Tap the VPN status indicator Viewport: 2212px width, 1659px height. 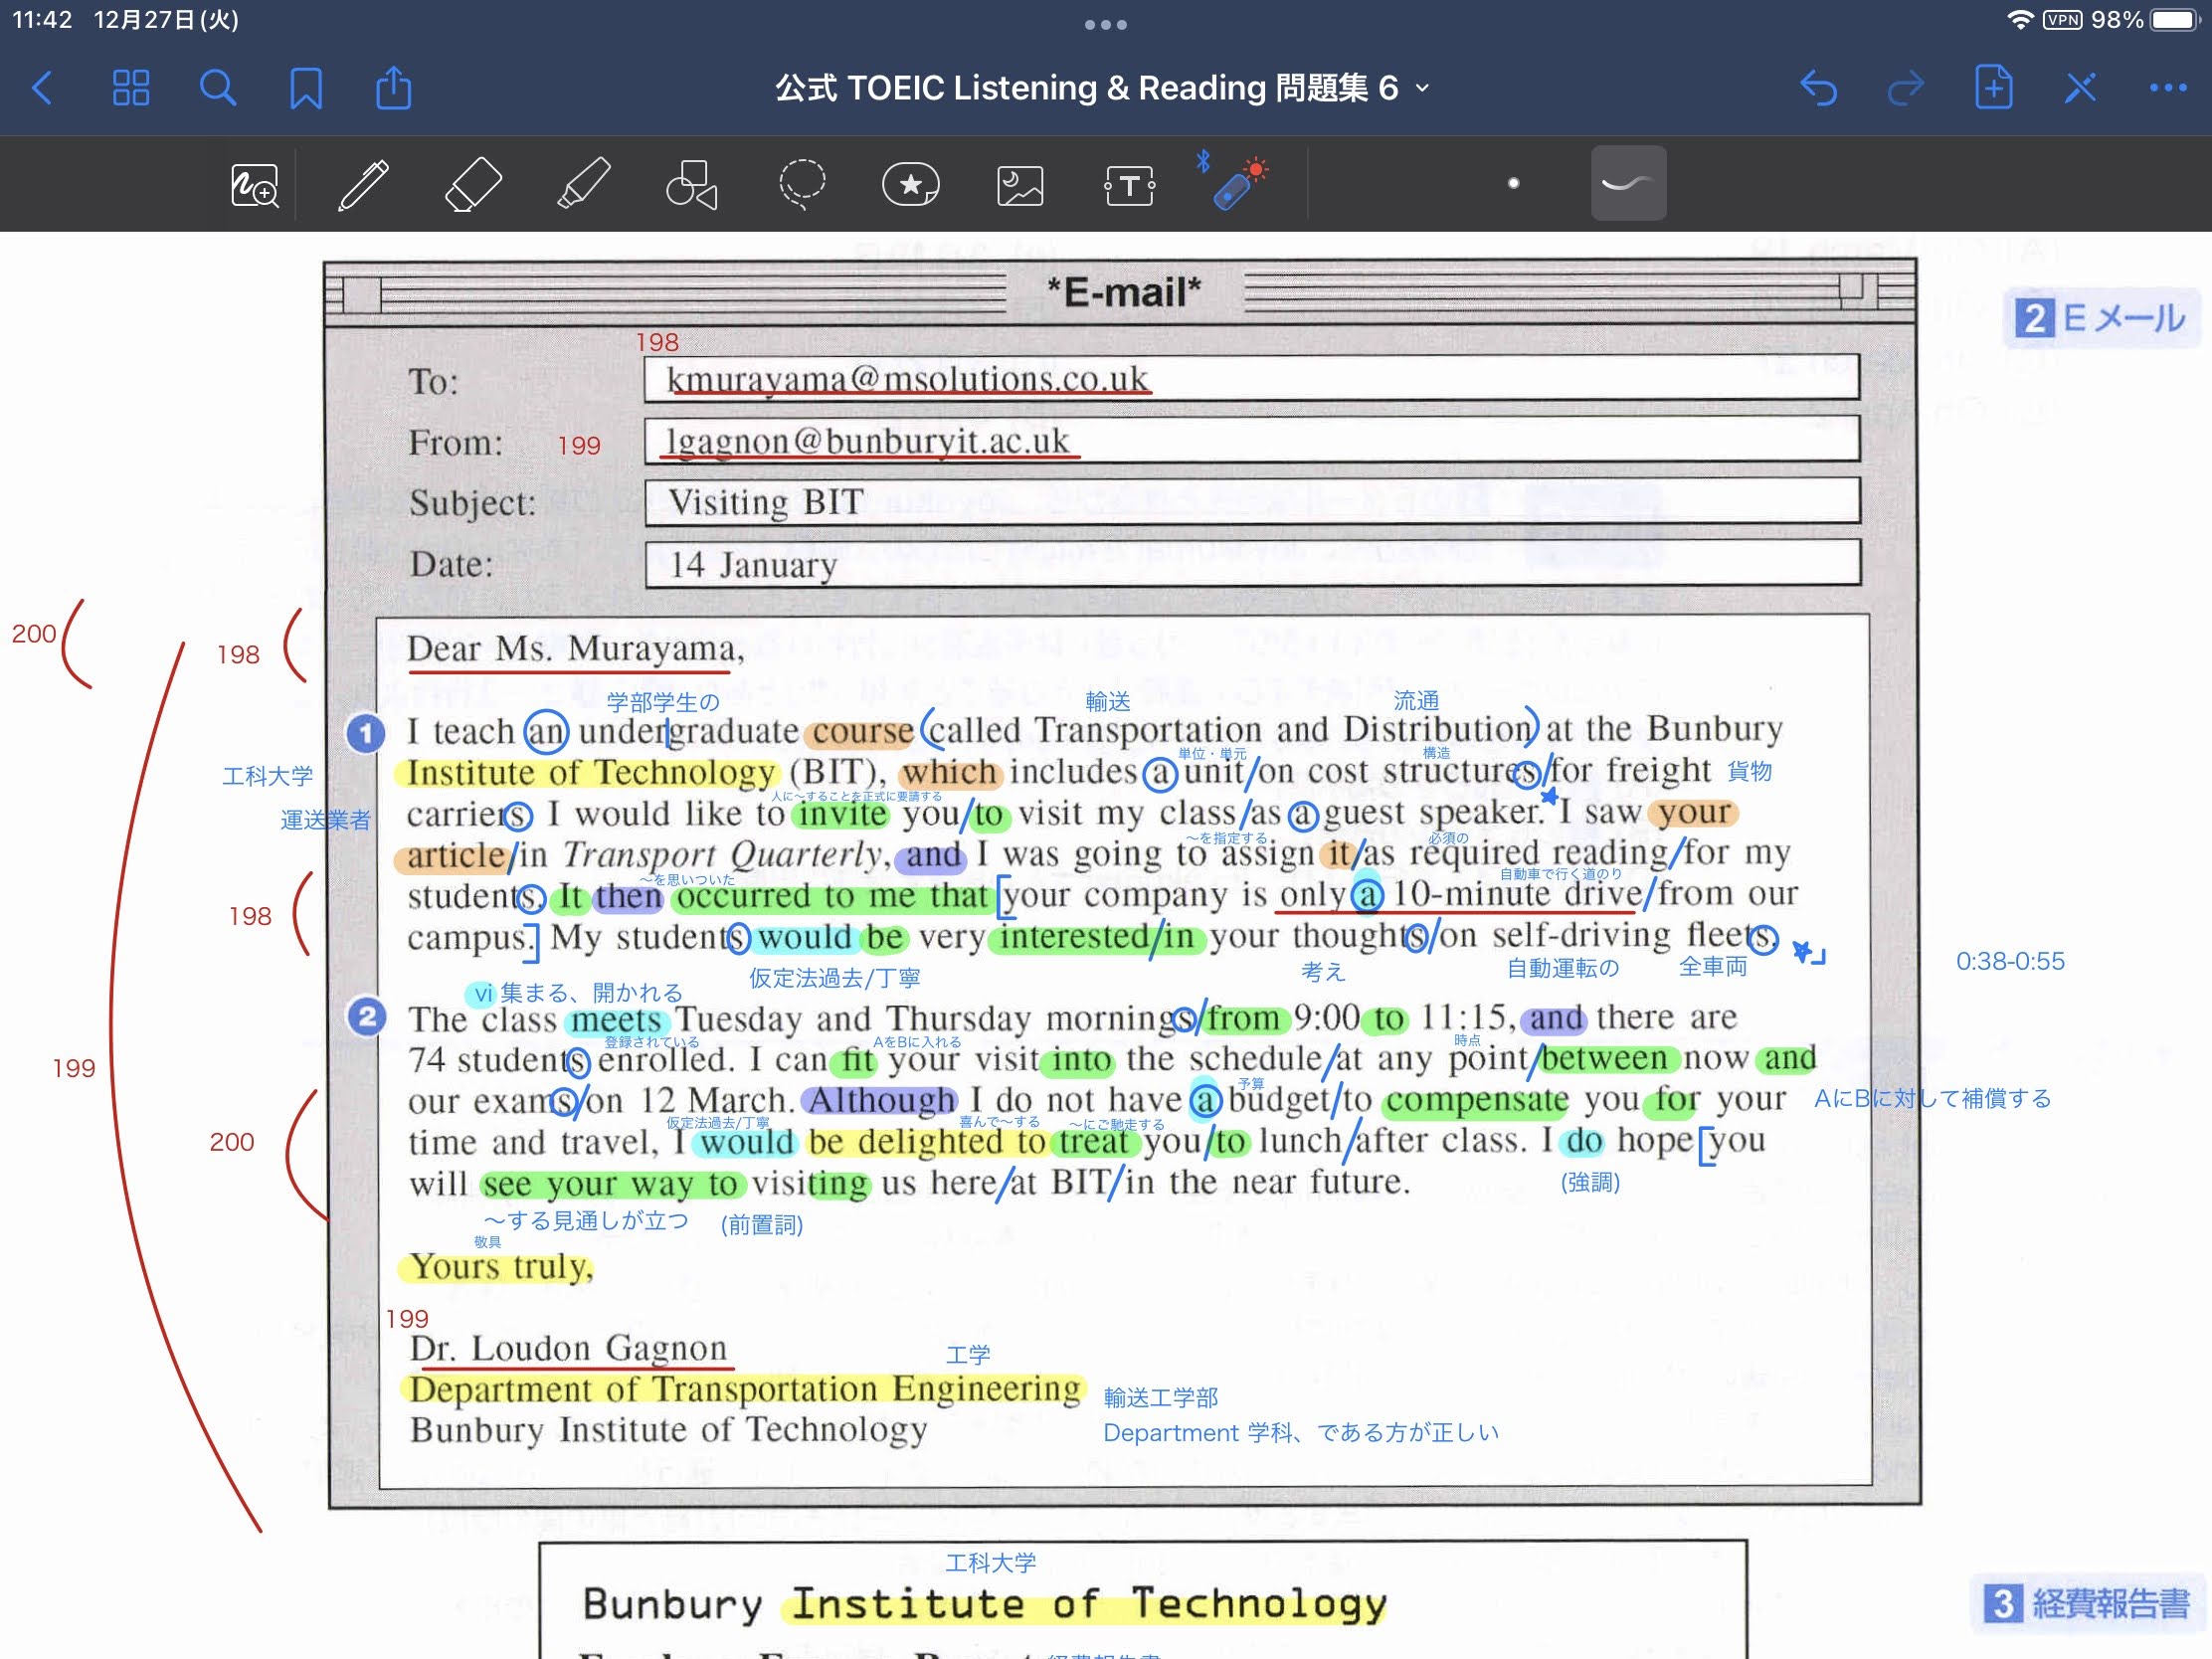click(x=2062, y=20)
